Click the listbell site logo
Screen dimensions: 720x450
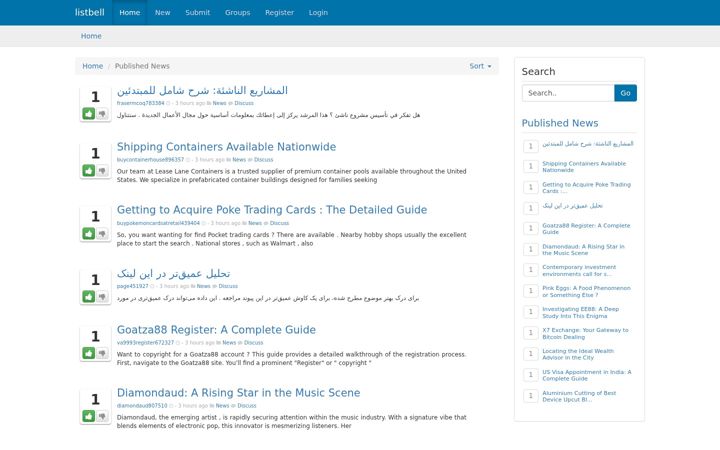coord(90,12)
